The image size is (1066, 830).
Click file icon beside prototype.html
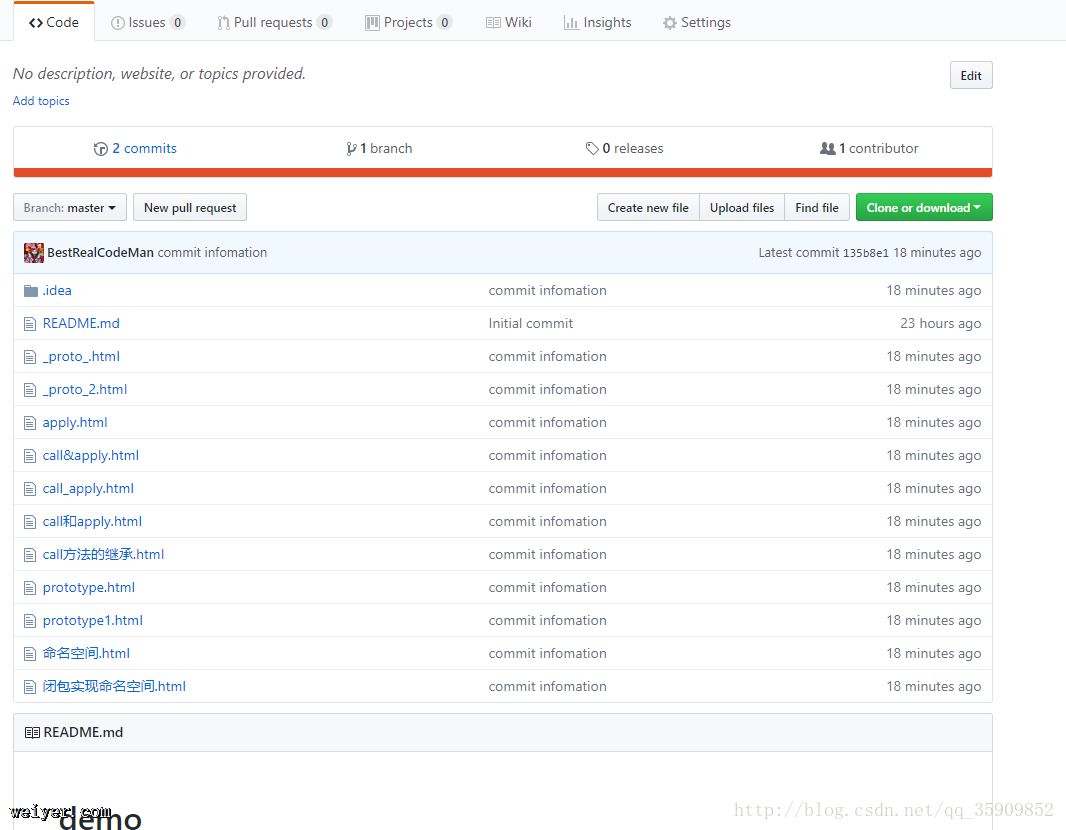click(x=30, y=589)
